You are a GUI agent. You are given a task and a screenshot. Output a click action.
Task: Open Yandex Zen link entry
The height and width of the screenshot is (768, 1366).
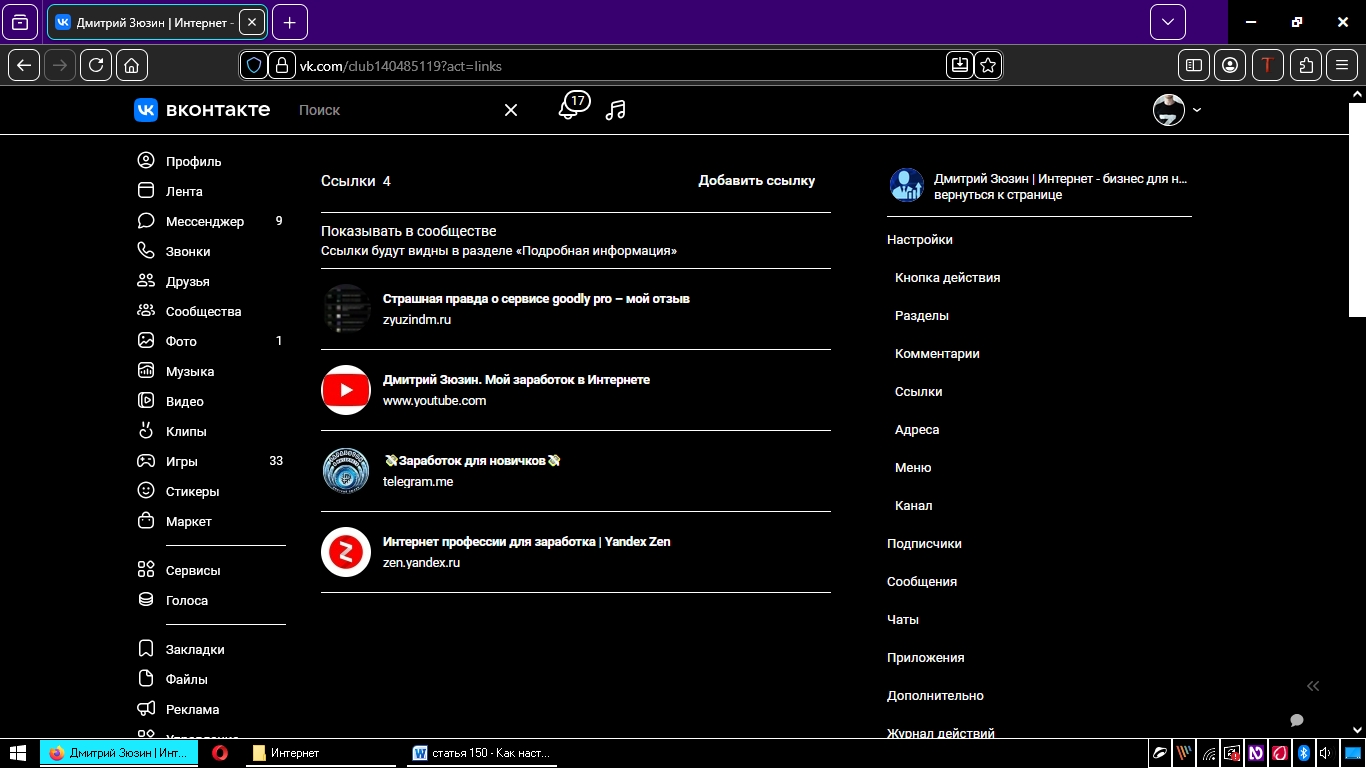click(526, 541)
